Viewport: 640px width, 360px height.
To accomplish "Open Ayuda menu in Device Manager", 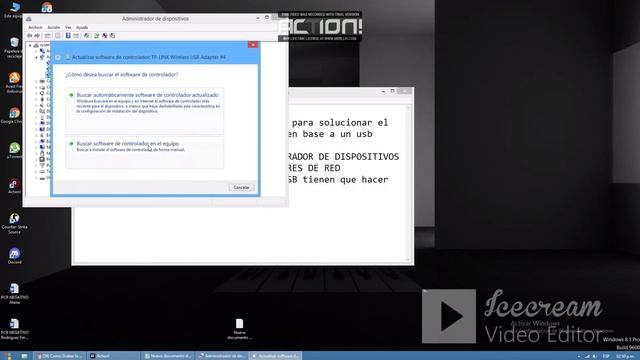I will pos(82,27).
